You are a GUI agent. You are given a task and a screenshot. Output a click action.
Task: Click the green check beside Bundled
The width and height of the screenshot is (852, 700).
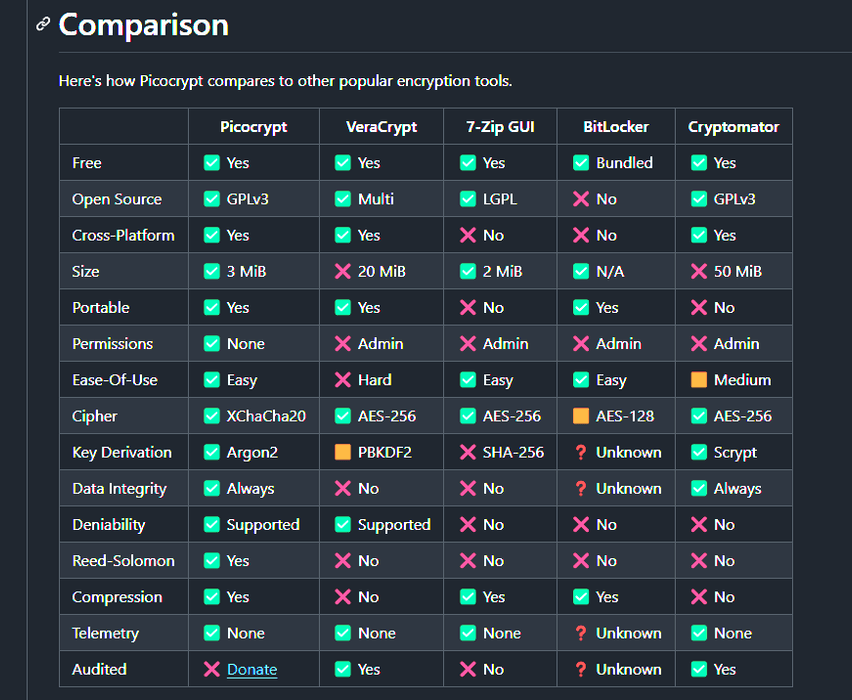click(x=581, y=162)
